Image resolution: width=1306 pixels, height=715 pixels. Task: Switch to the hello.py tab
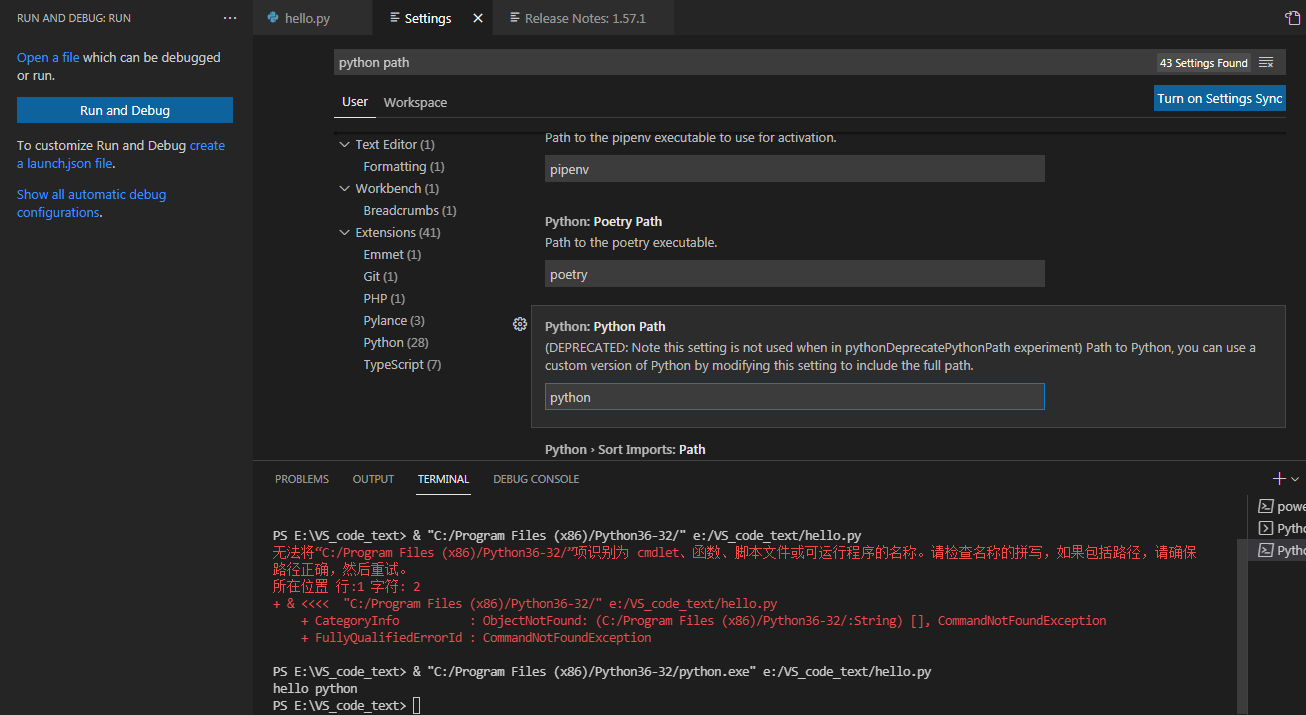coord(312,18)
